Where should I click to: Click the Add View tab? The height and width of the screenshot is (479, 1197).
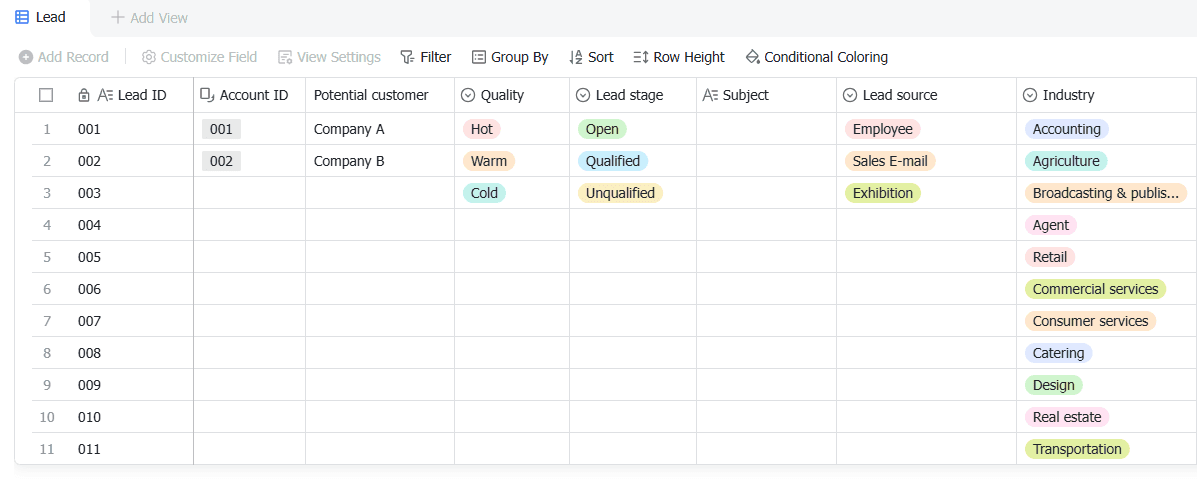click(149, 18)
